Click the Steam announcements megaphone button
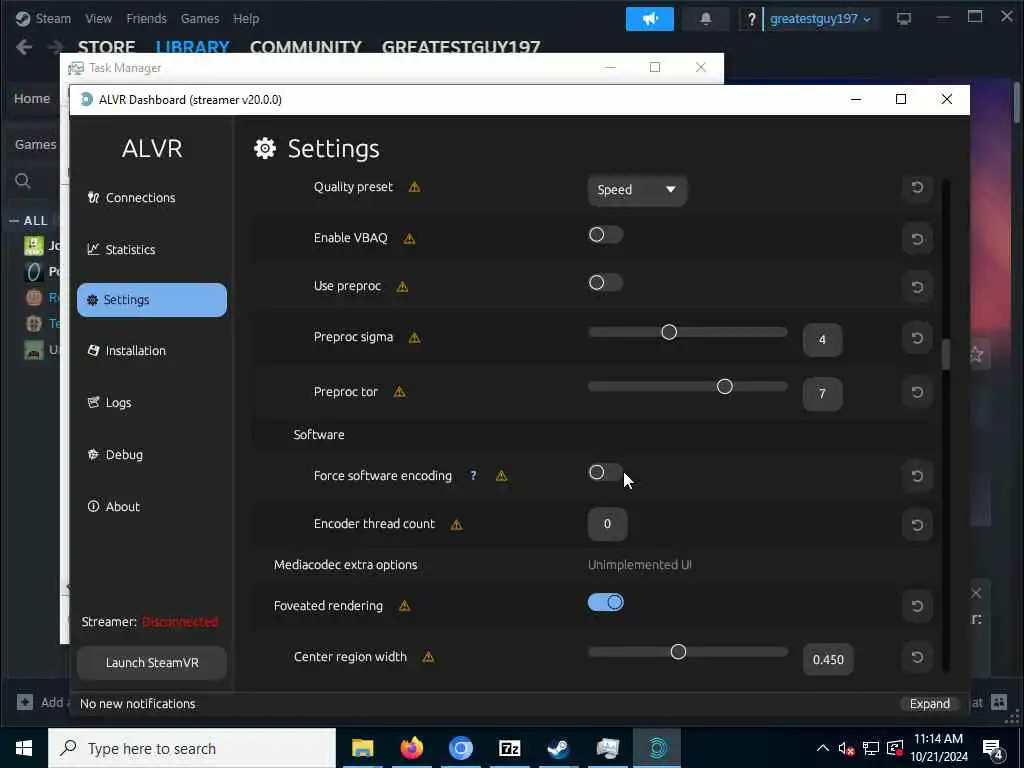 (650, 19)
